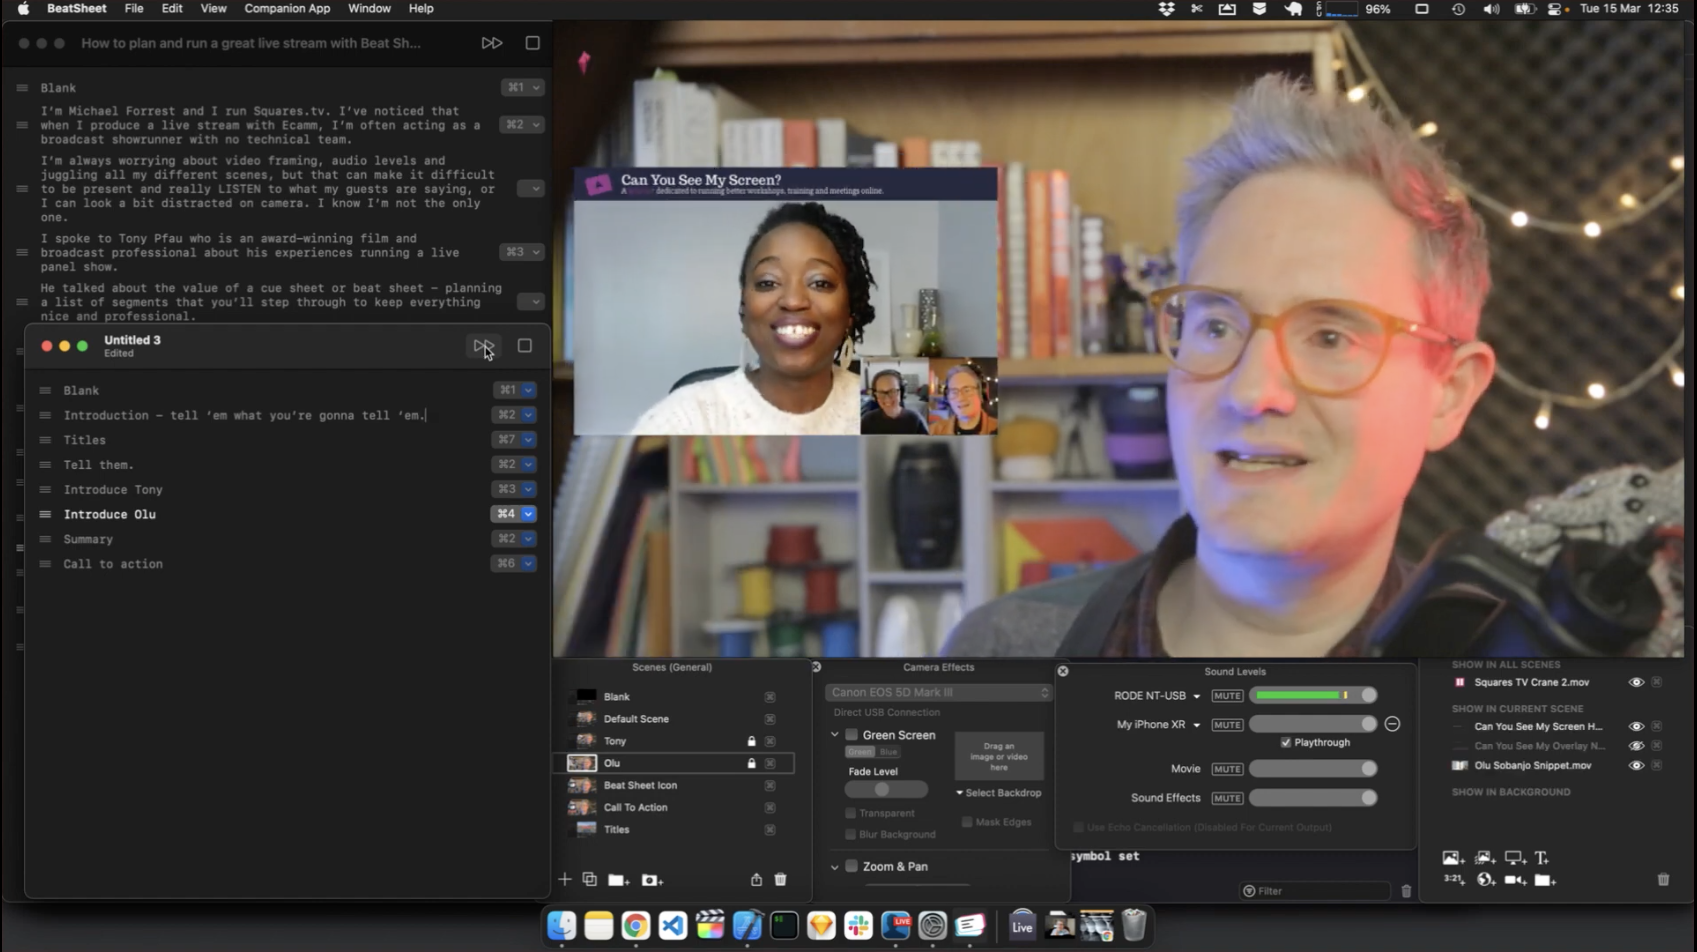Click the play button in Untitled 3 window
Viewport: 1697px width, 952px height.
(x=483, y=346)
